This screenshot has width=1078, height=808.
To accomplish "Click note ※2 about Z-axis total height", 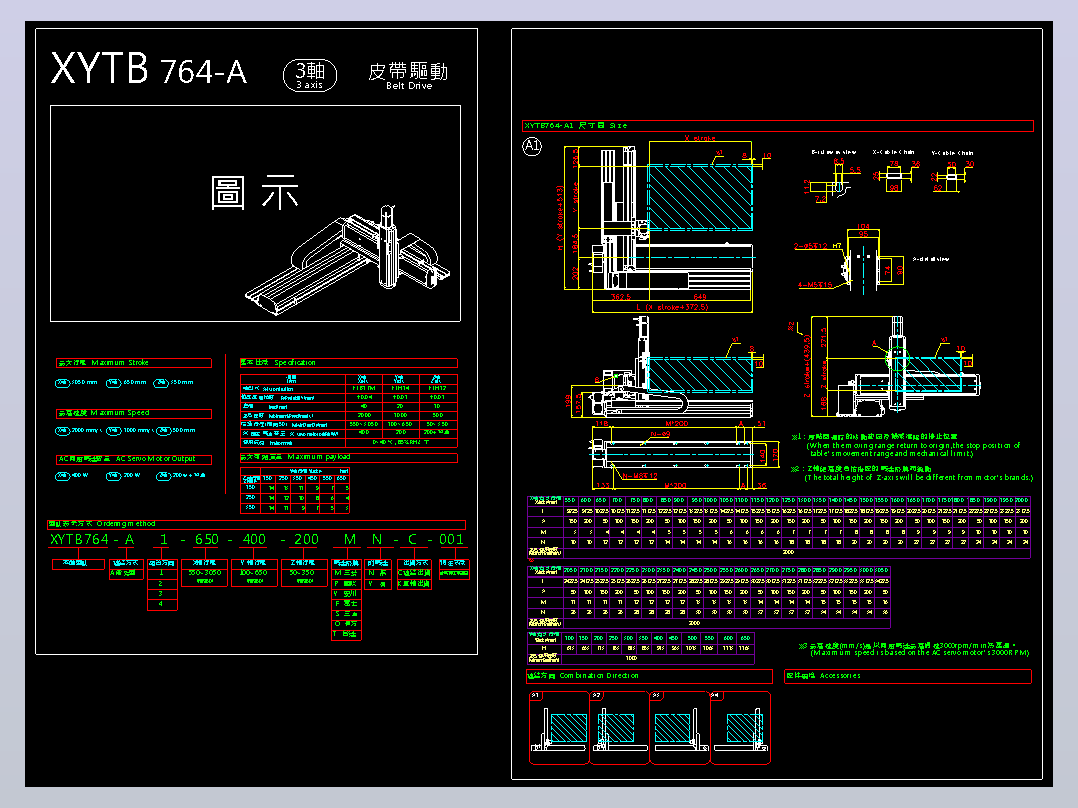I will [912, 473].
